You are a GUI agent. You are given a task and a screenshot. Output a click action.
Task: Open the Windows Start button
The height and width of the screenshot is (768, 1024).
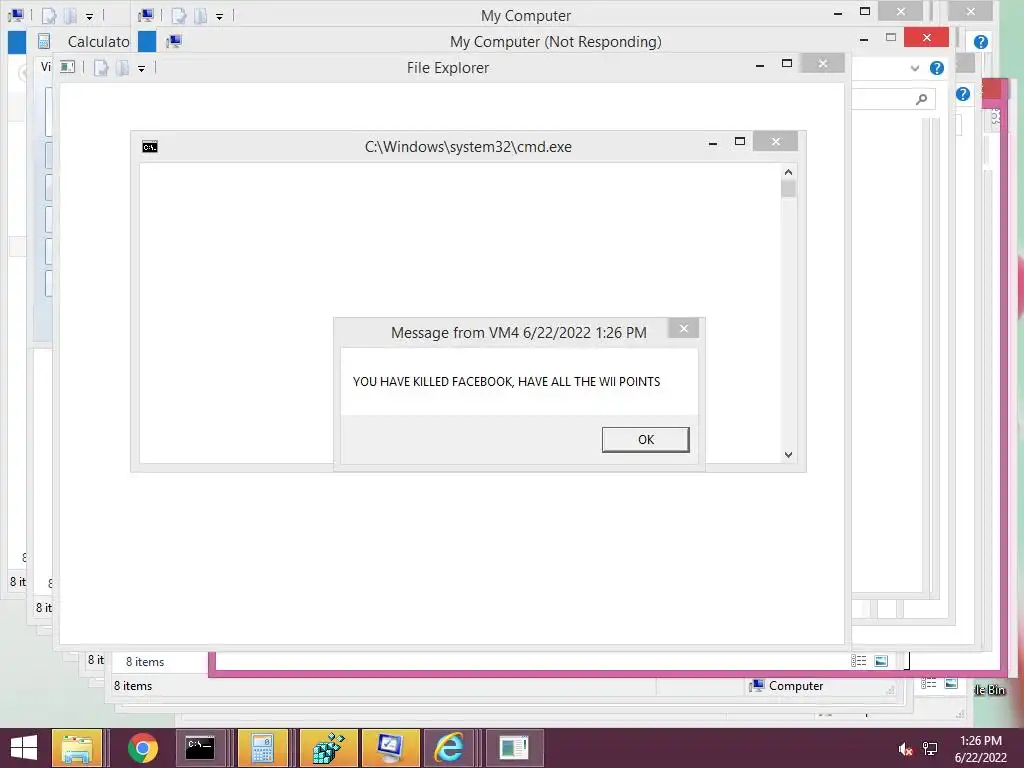24,748
